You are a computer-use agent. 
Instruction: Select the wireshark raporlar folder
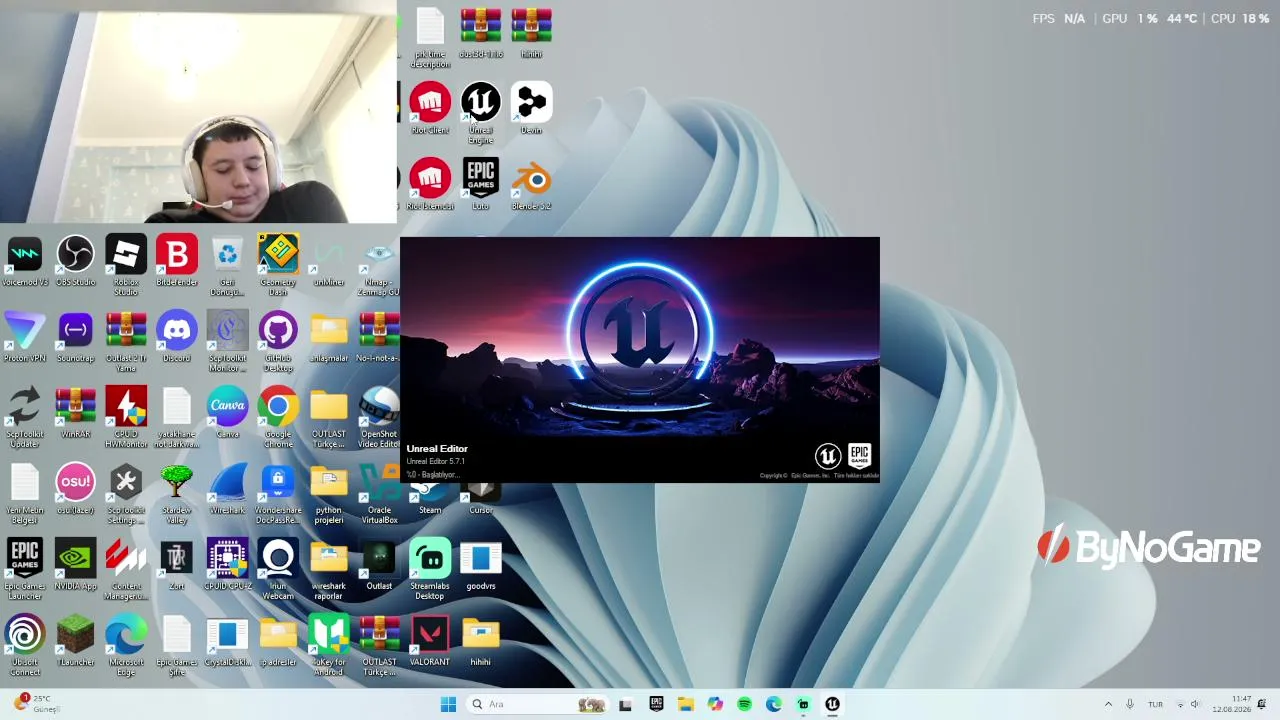[329, 570]
